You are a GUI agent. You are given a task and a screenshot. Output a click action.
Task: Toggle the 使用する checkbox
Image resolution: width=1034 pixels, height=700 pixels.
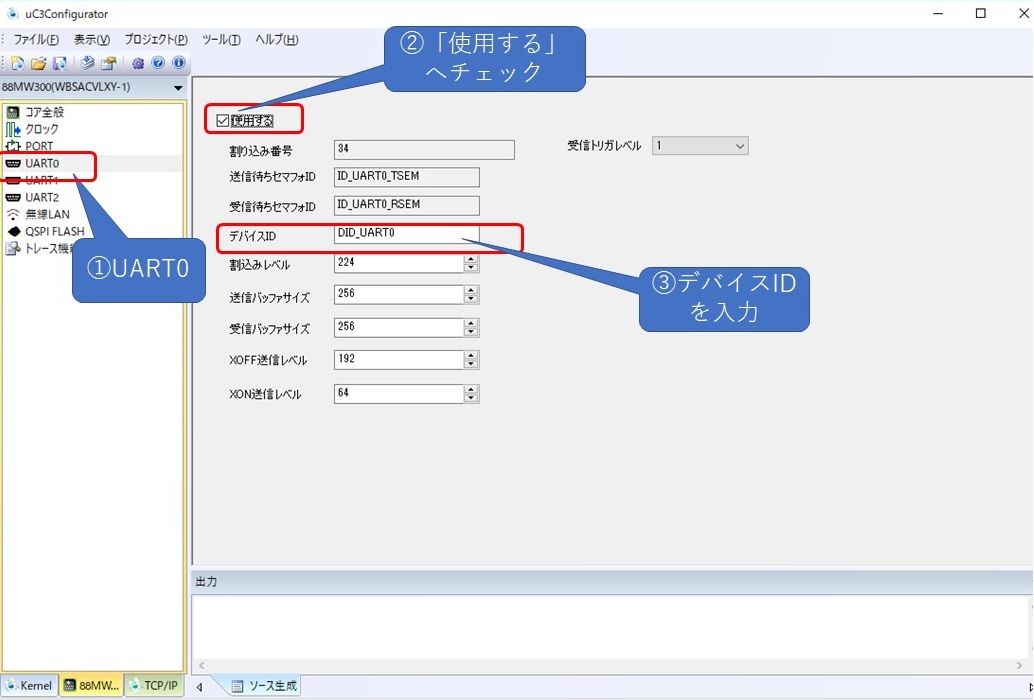222,121
